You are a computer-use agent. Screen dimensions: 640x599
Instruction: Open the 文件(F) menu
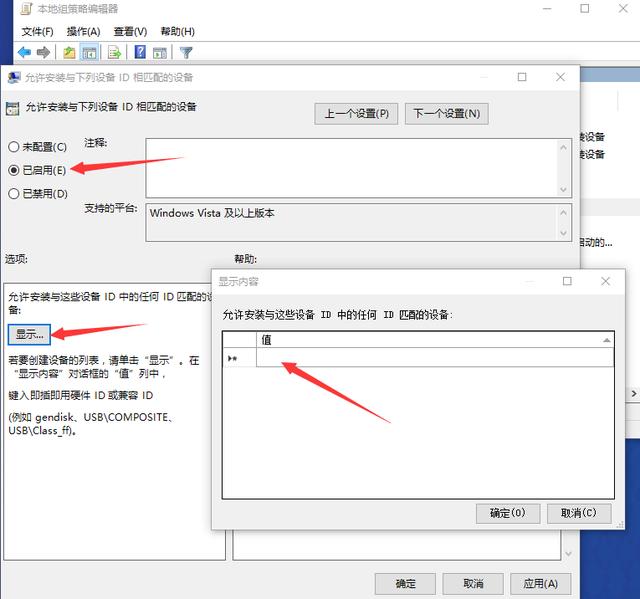pos(37,31)
